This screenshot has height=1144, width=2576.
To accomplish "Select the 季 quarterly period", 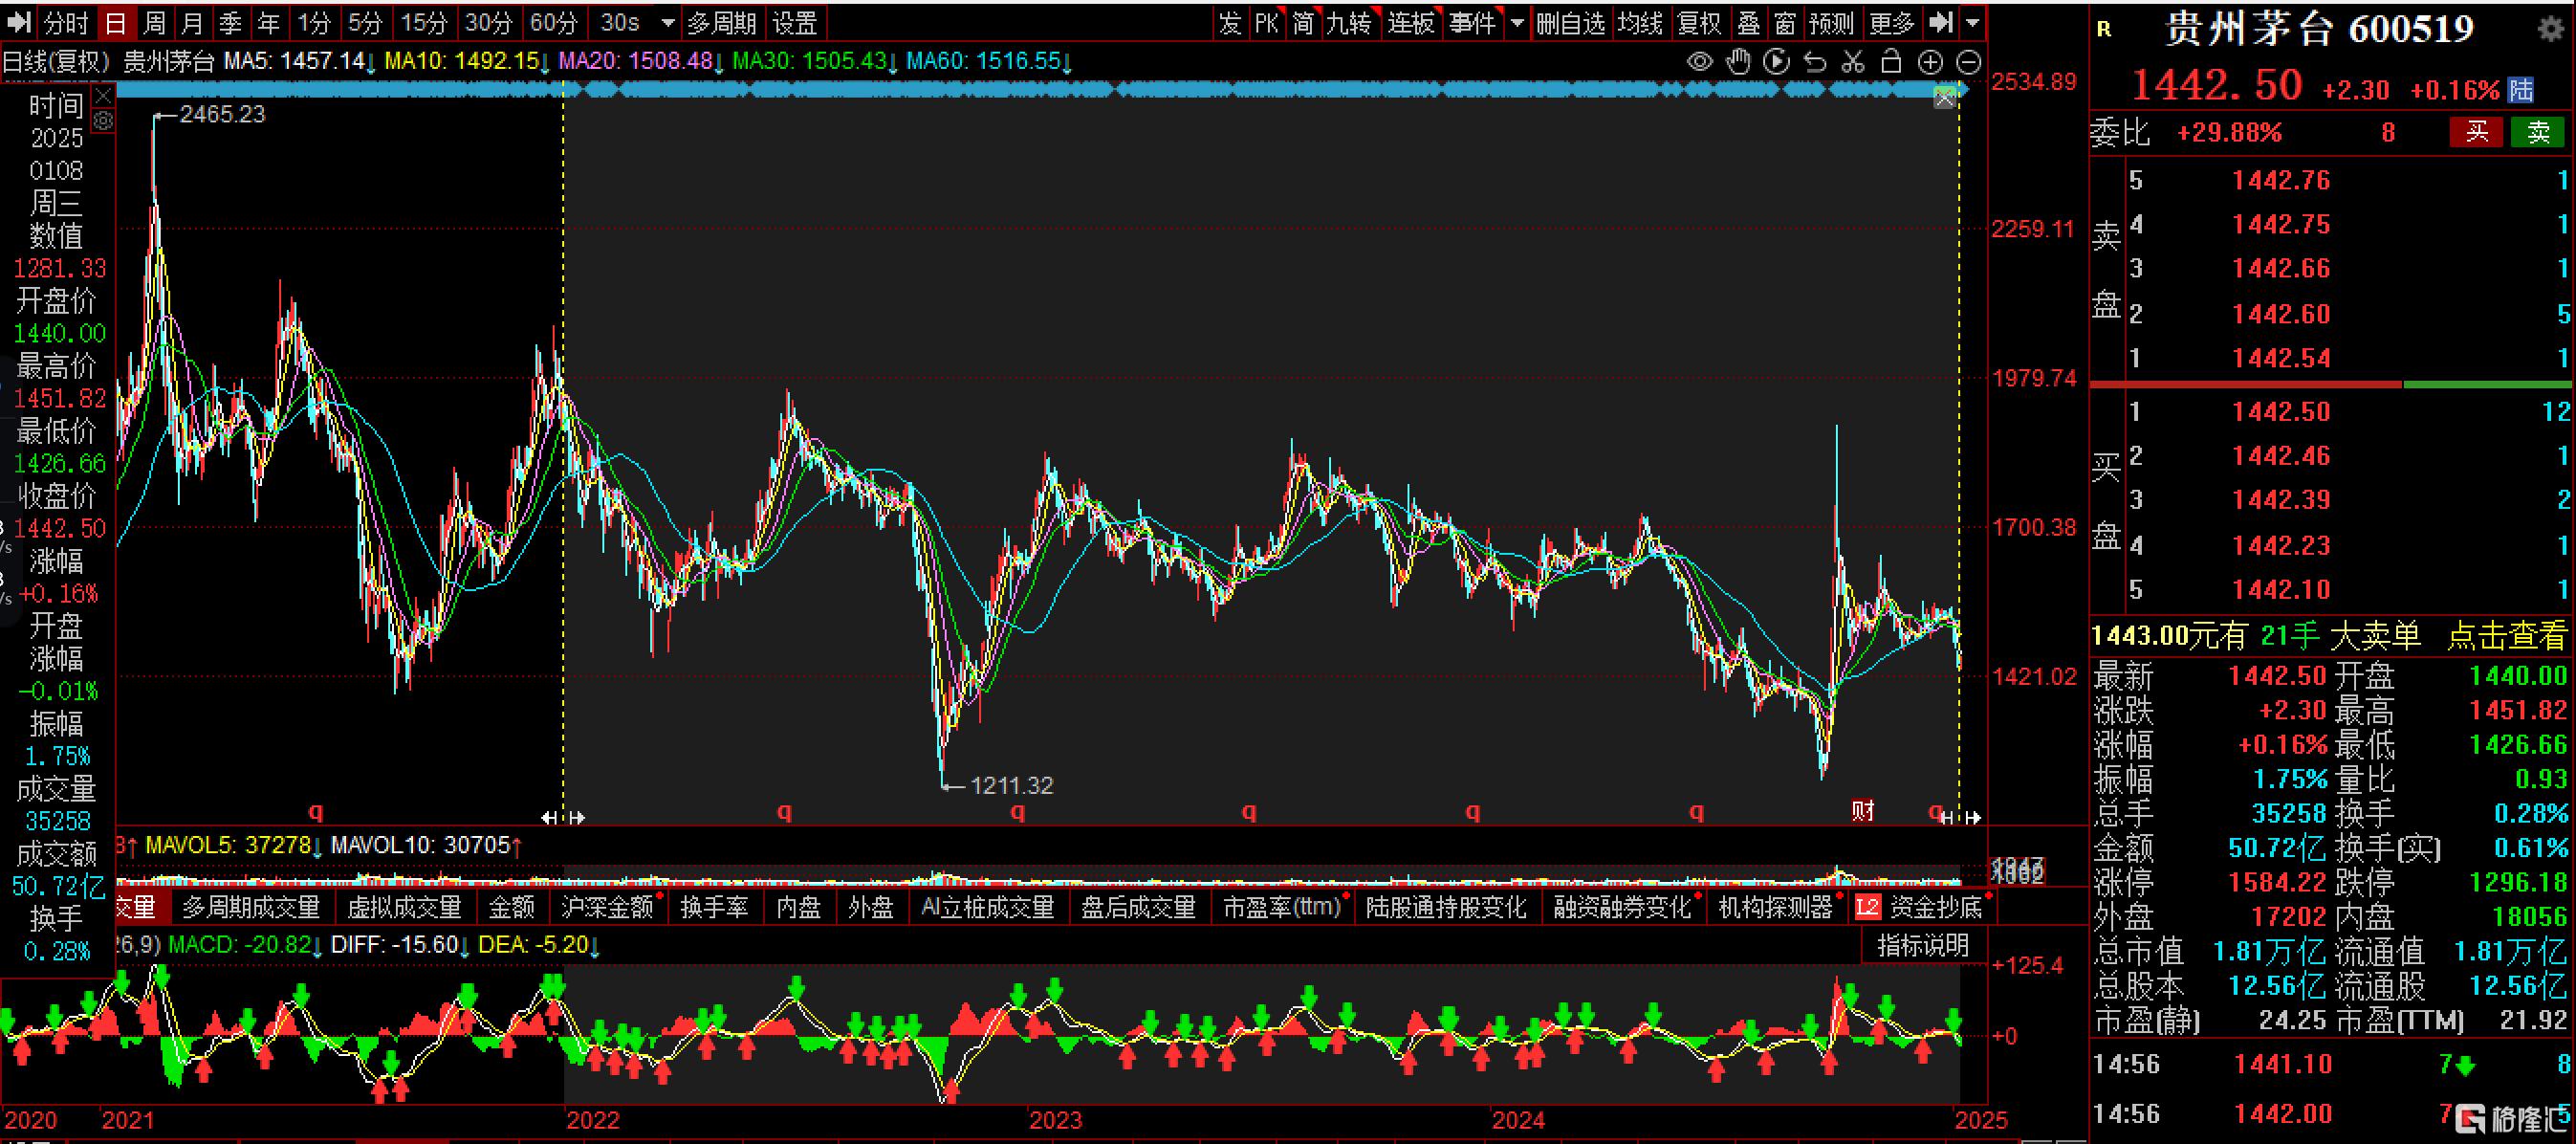I will [230, 22].
